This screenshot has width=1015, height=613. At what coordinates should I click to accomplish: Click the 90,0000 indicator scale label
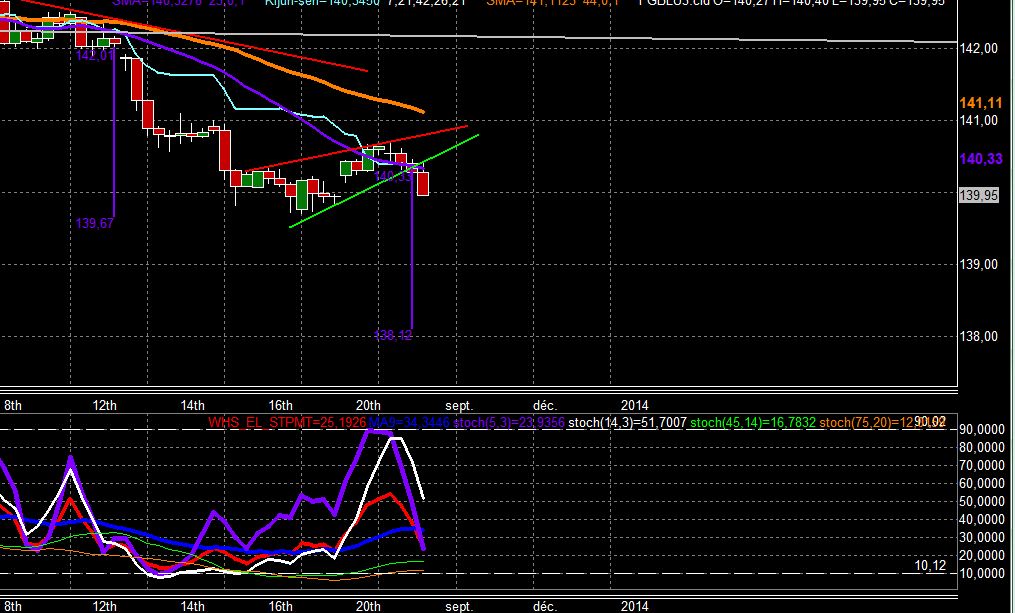coord(982,430)
